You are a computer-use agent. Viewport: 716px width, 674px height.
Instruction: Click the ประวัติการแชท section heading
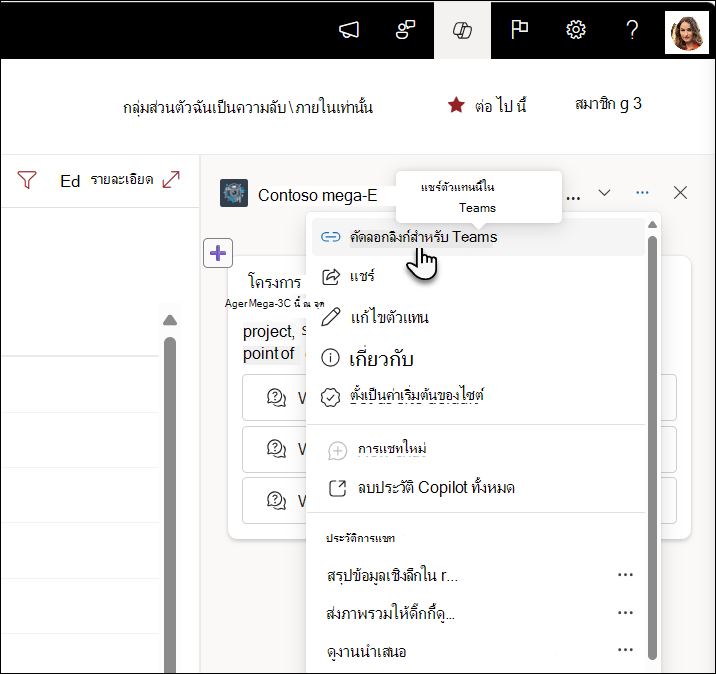point(360,538)
